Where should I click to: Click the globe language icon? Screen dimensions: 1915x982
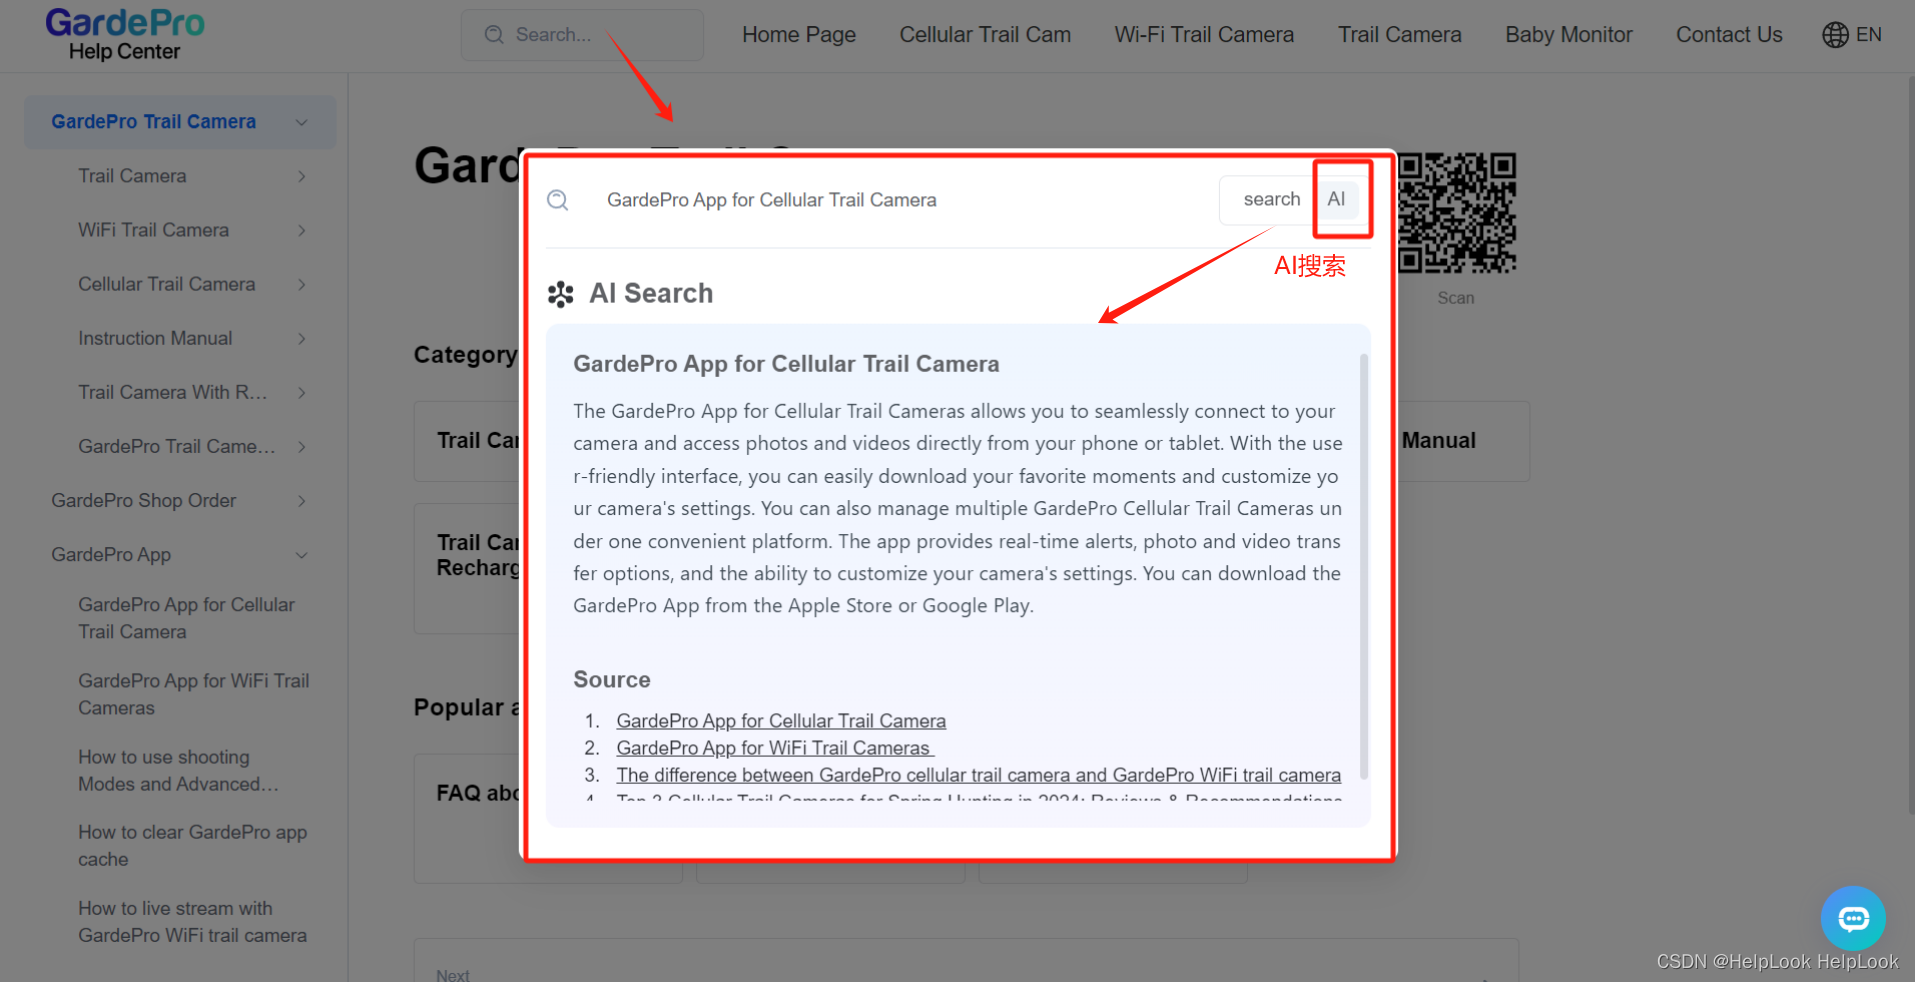(x=1835, y=35)
